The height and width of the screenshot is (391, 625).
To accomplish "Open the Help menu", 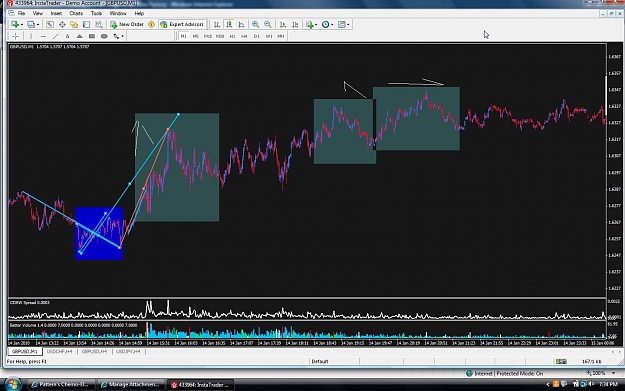I will (x=139, y=13).
